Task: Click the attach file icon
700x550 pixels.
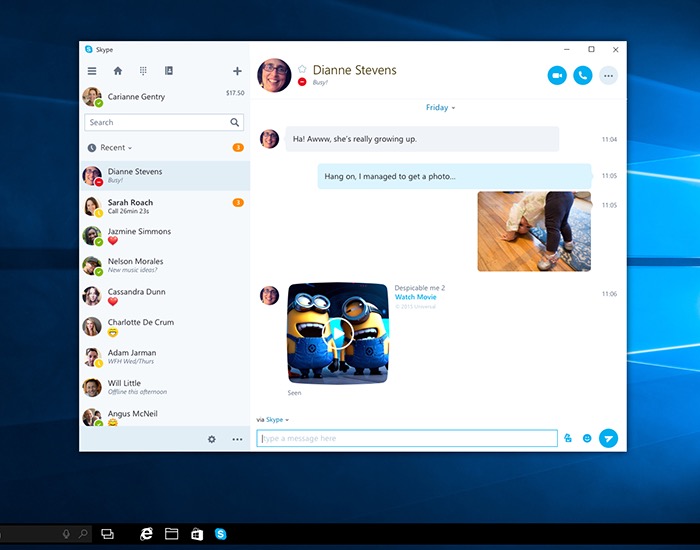Action: click(x=568, y=438)
